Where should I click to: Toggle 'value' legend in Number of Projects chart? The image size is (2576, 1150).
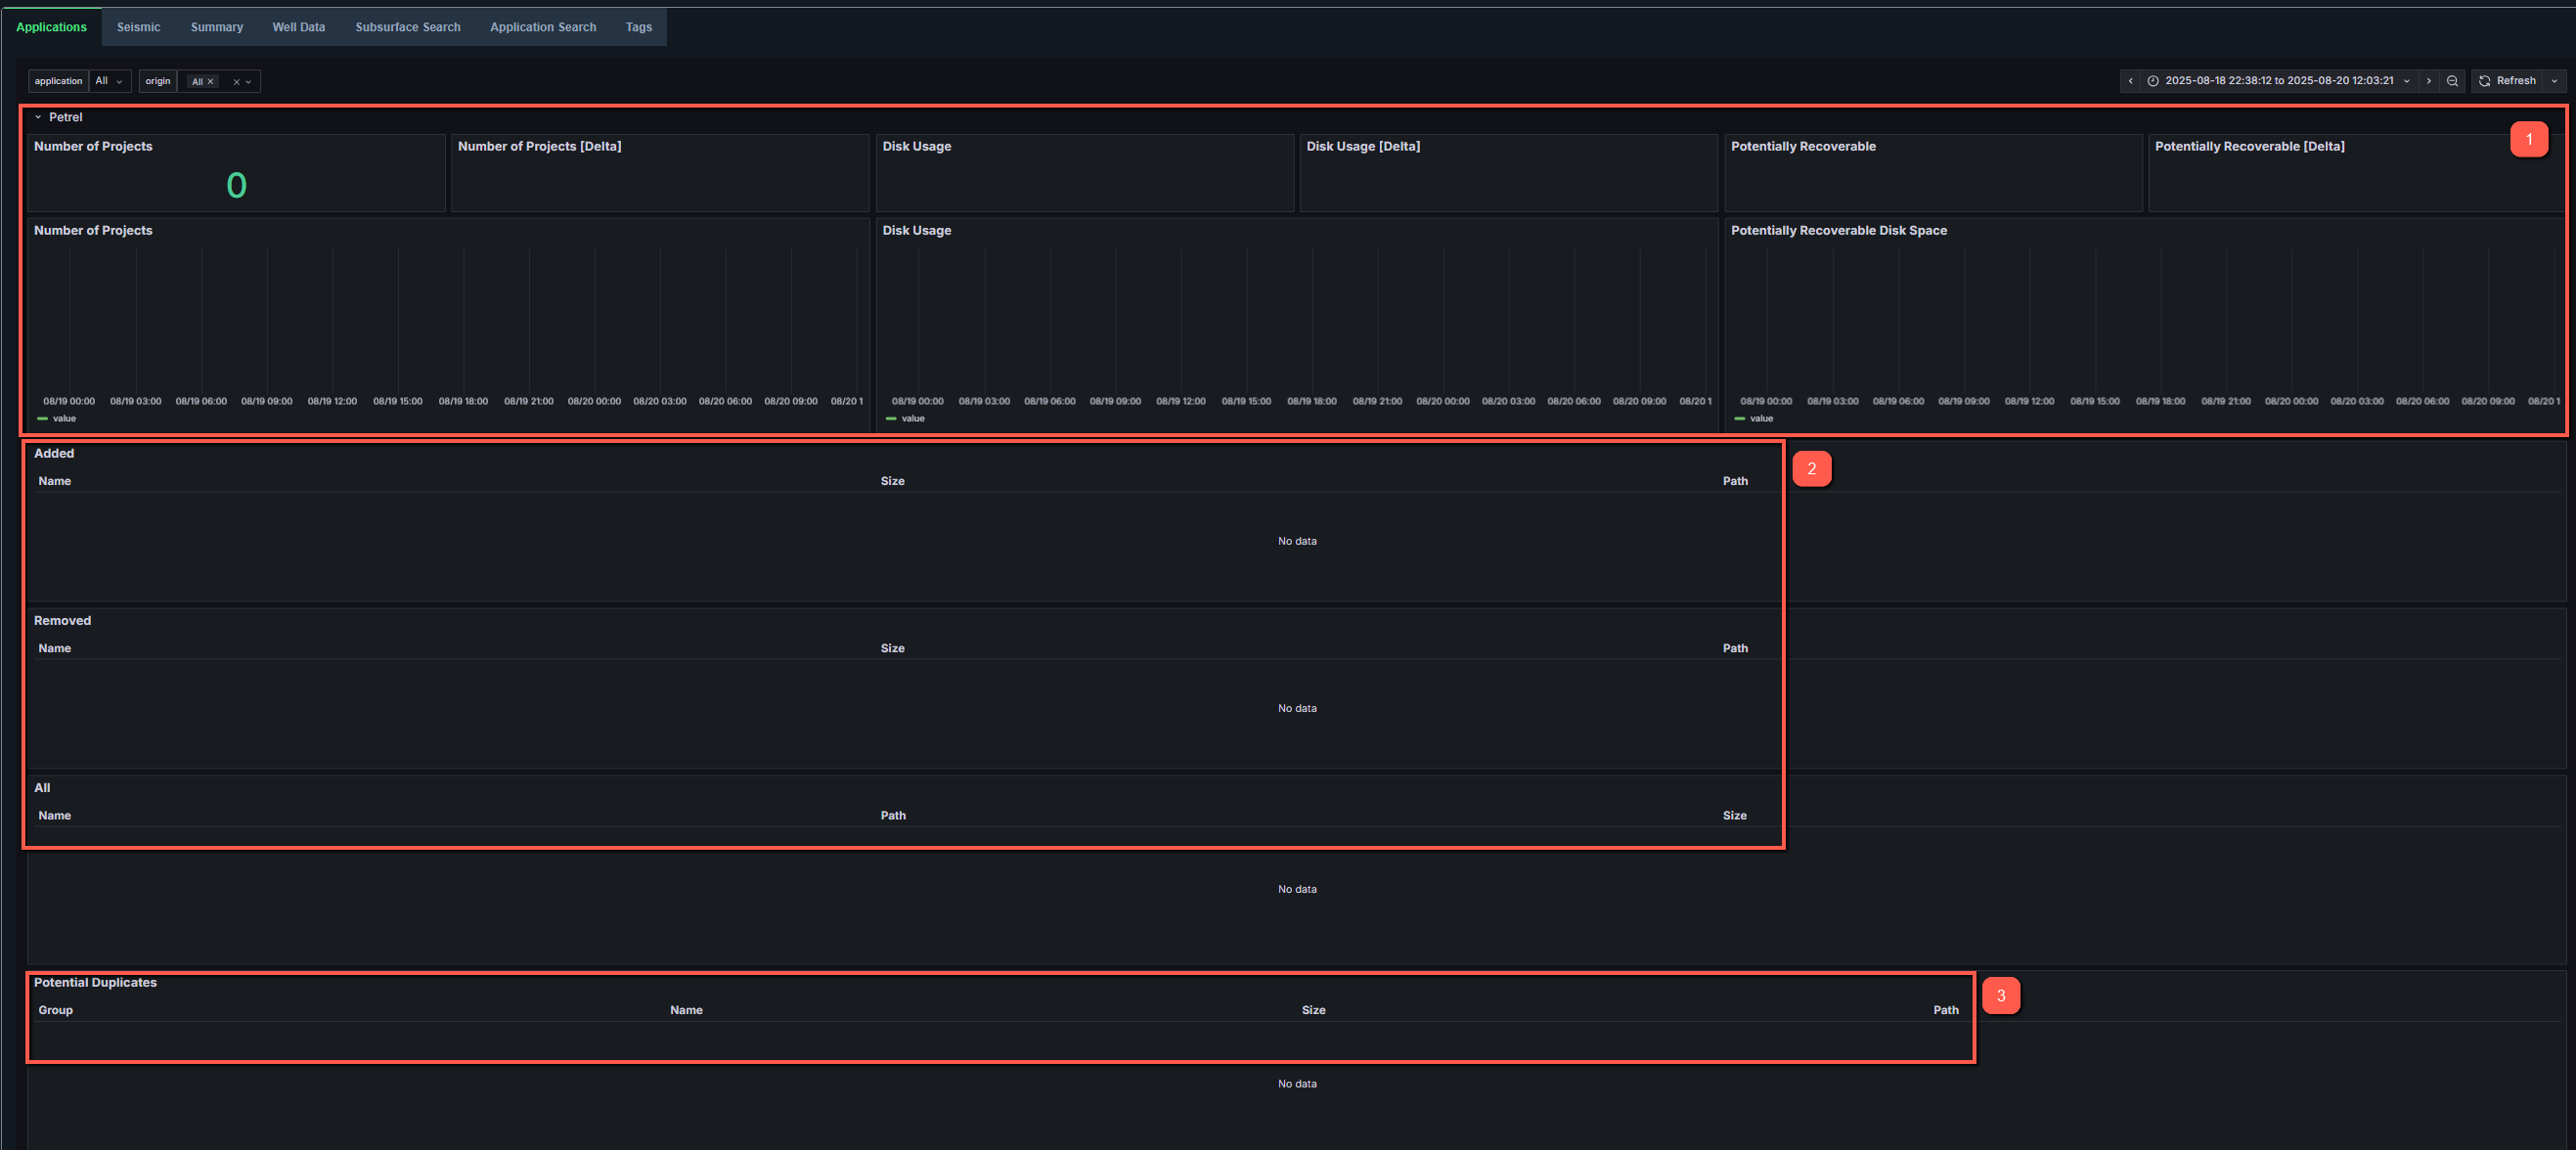(63, 418)
